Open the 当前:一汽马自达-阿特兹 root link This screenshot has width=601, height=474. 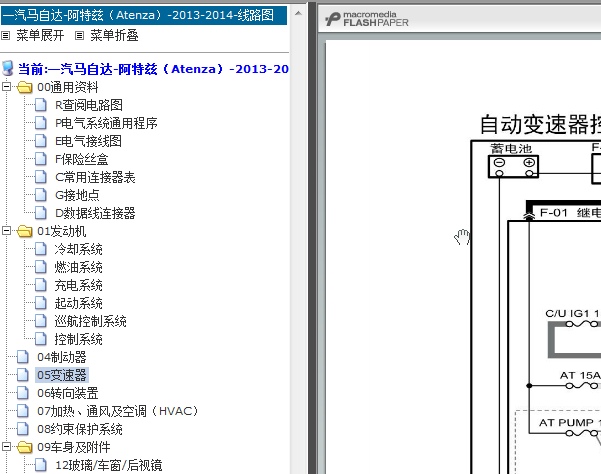coord(153,69)
